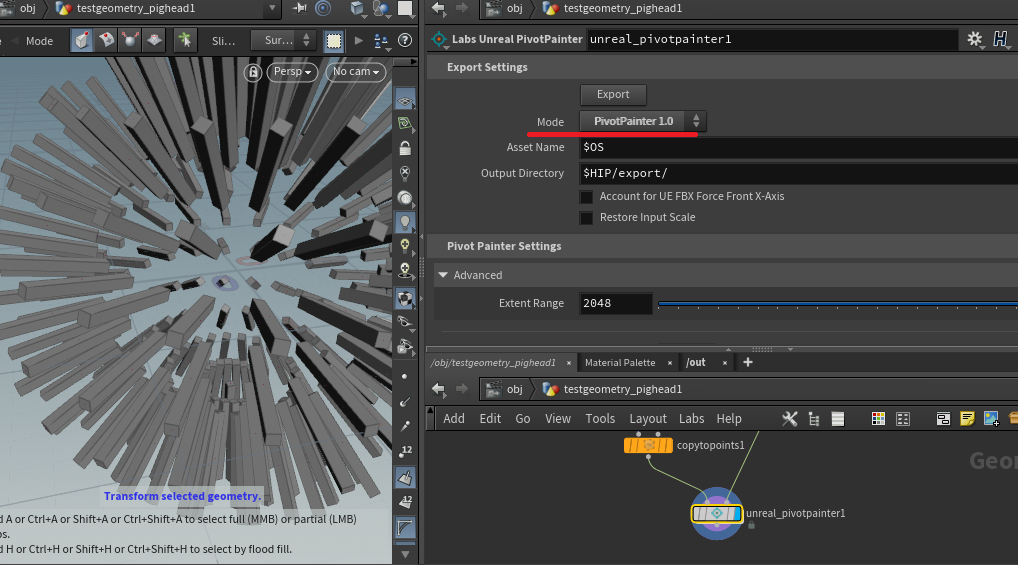Add a sticky note in network
Image resolution: width=1018 pixels, height=565 pixels.
(967, 419)
